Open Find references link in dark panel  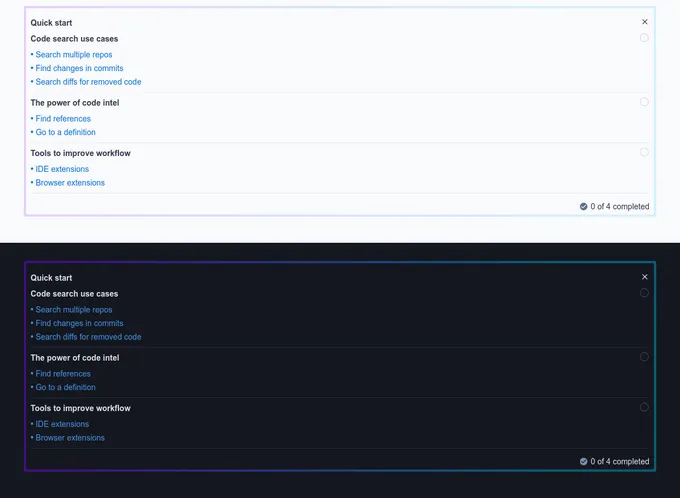tap(63, 374)
